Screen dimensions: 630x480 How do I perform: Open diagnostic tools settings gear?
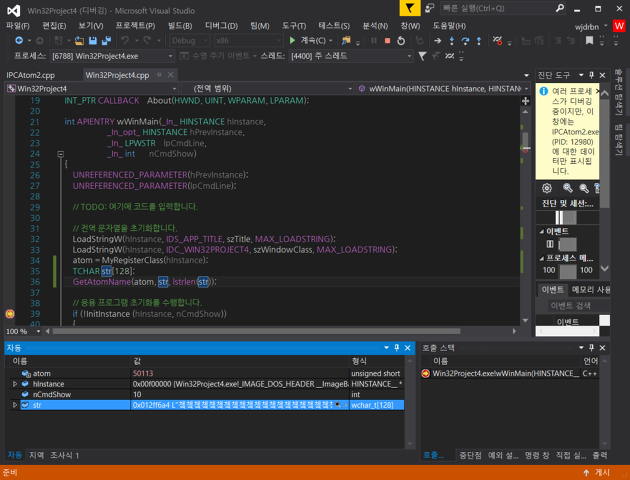tap(547, 188)
